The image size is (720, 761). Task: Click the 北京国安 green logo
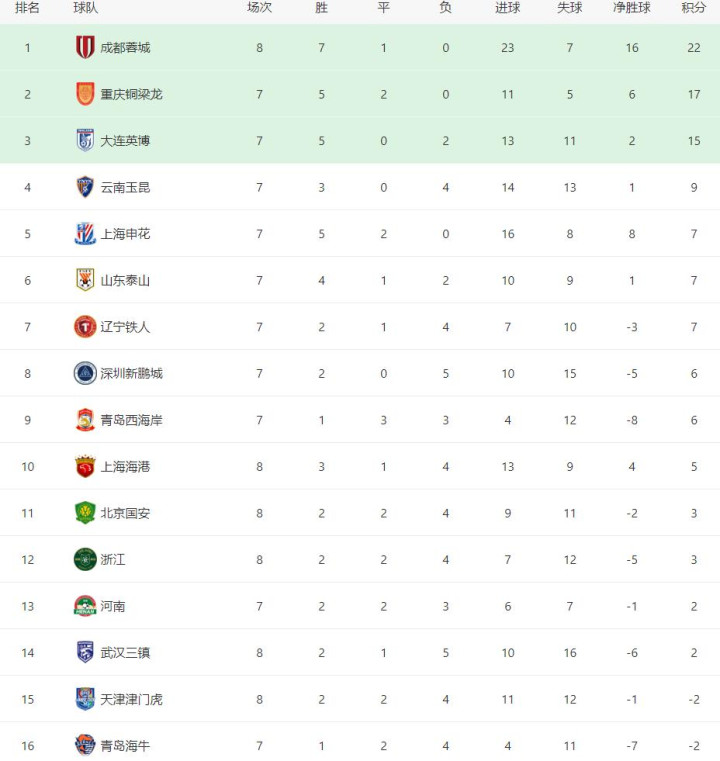pyautogui.click(x=85, y=513)
